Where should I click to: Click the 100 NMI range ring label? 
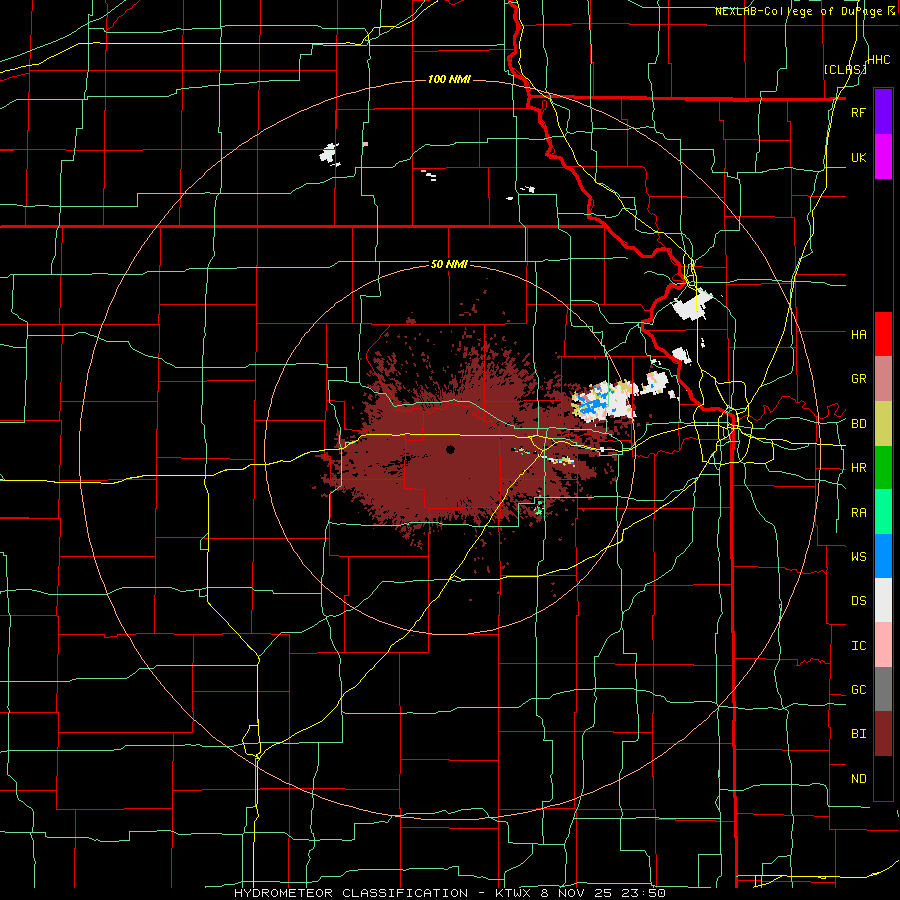point(449,79)
